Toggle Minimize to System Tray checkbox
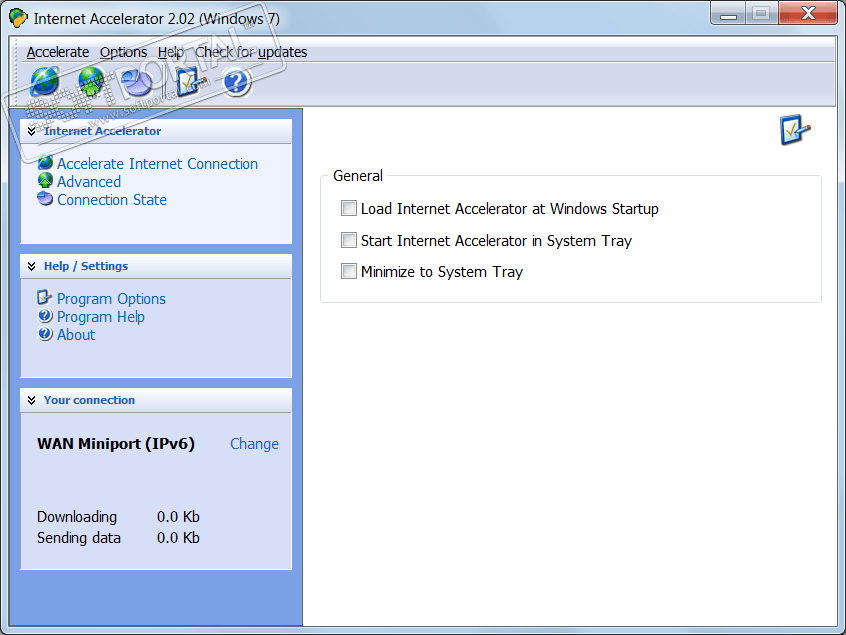 (x=349, y=271)
